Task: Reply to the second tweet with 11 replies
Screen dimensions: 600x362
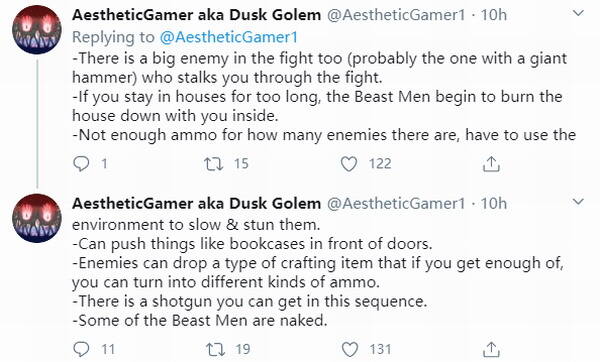Action: click(x=81, y=349)
